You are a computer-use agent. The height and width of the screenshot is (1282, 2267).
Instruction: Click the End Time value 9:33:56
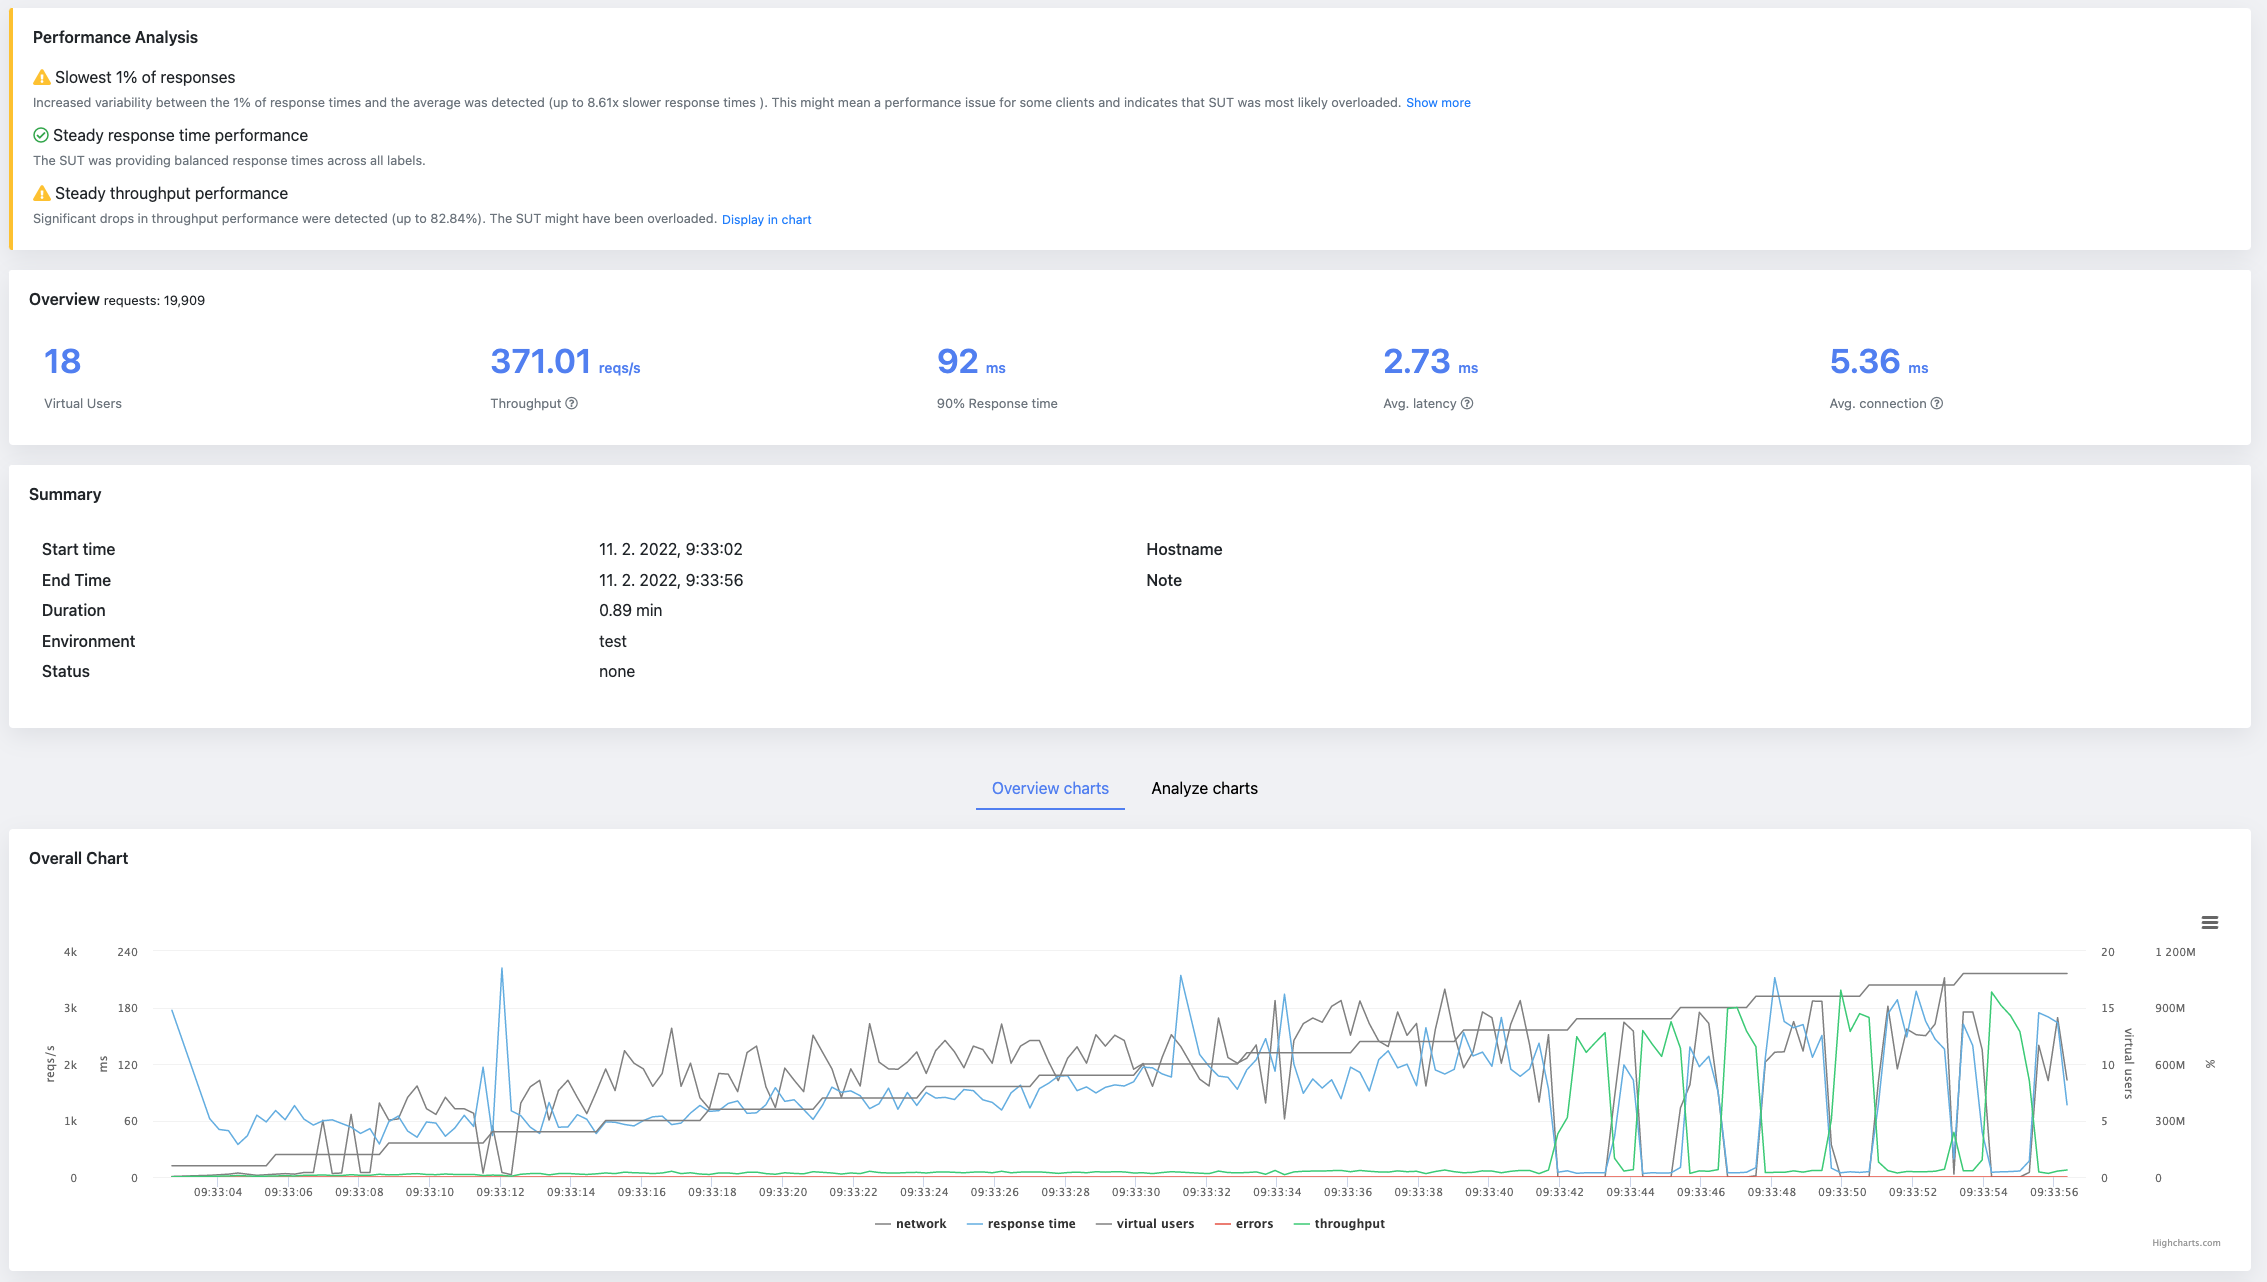coord(671,581)
